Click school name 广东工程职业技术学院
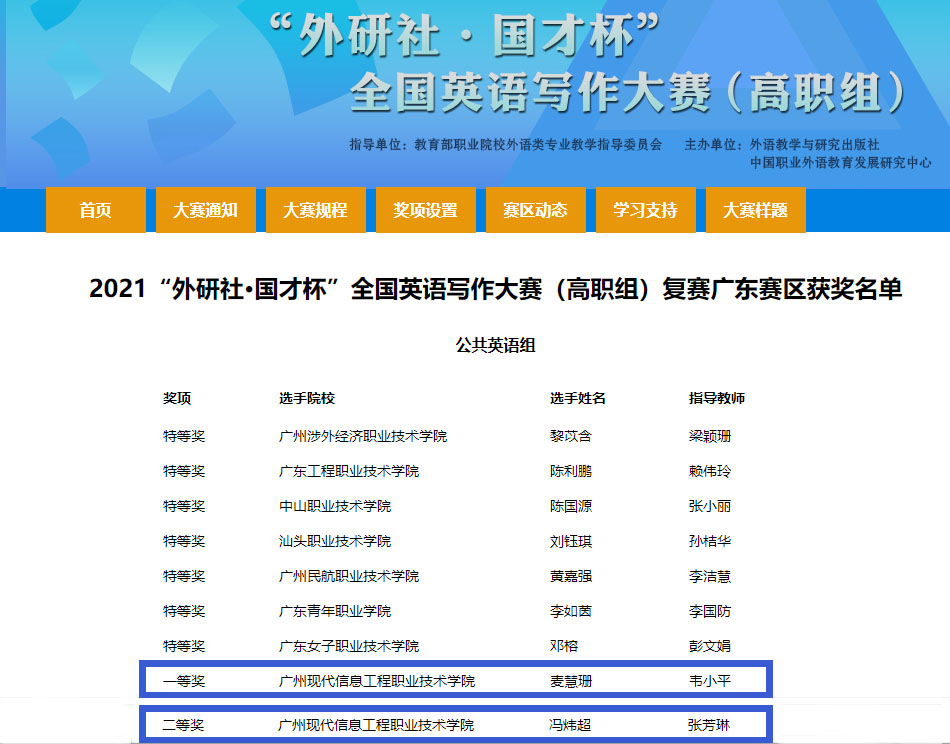950x744 pixels. click(x=349, y=471)
